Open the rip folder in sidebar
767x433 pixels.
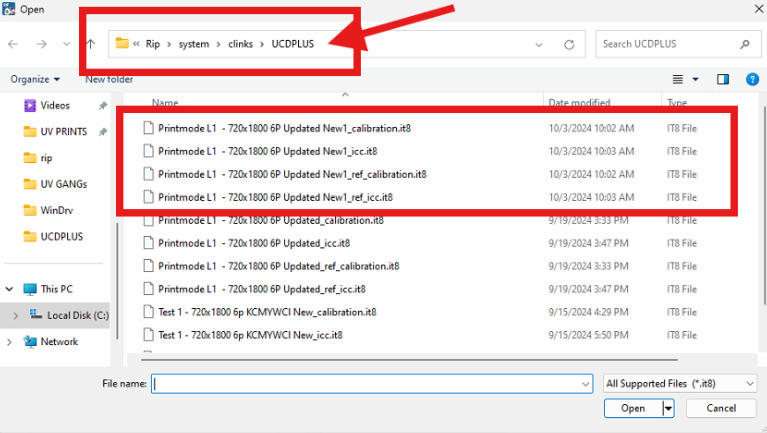[46, 158]
